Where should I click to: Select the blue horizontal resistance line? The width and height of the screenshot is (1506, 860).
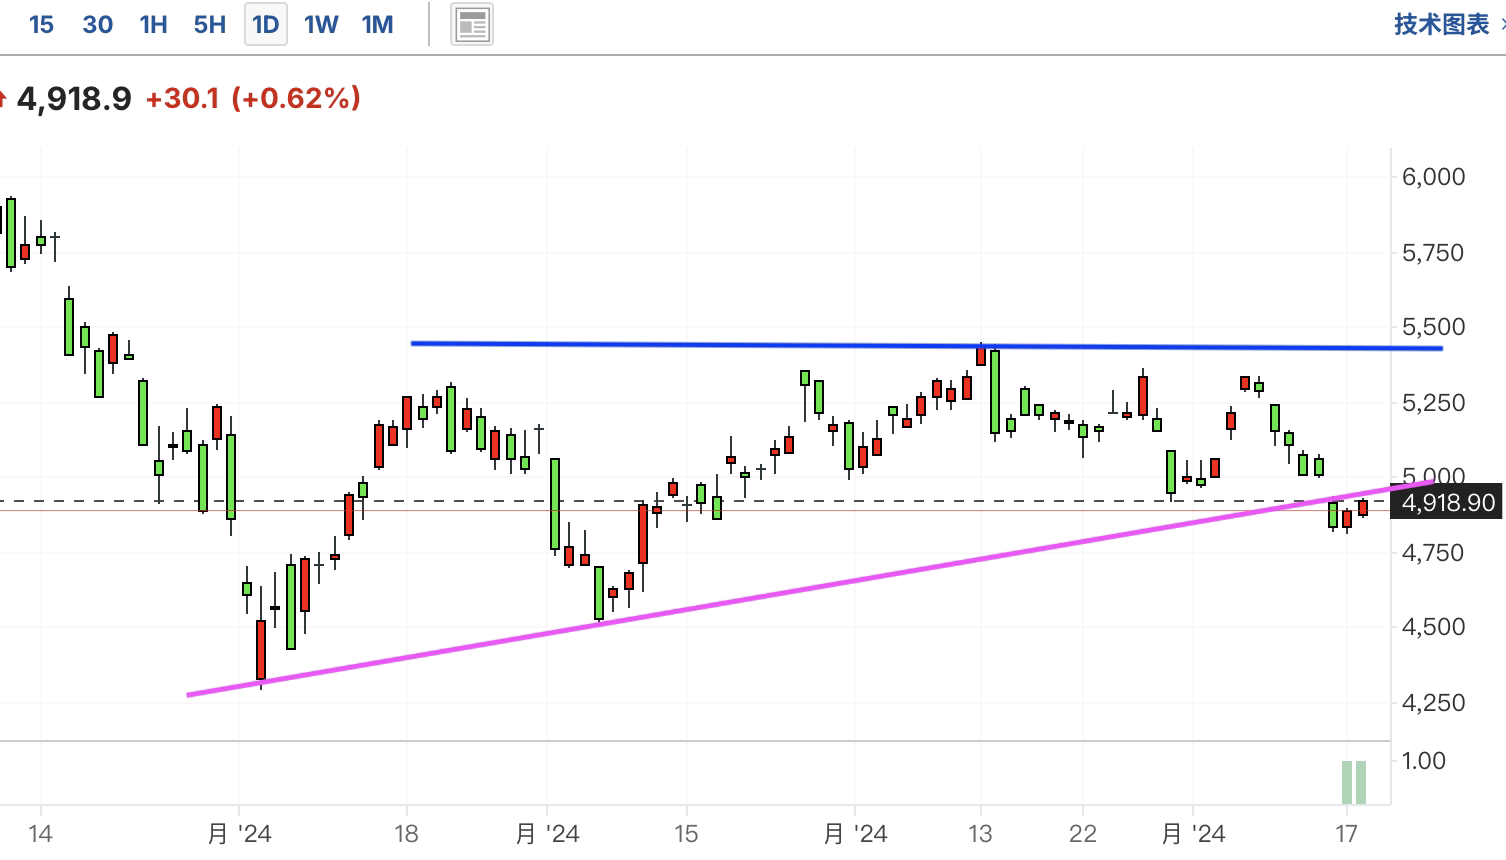tap(926, 346)
